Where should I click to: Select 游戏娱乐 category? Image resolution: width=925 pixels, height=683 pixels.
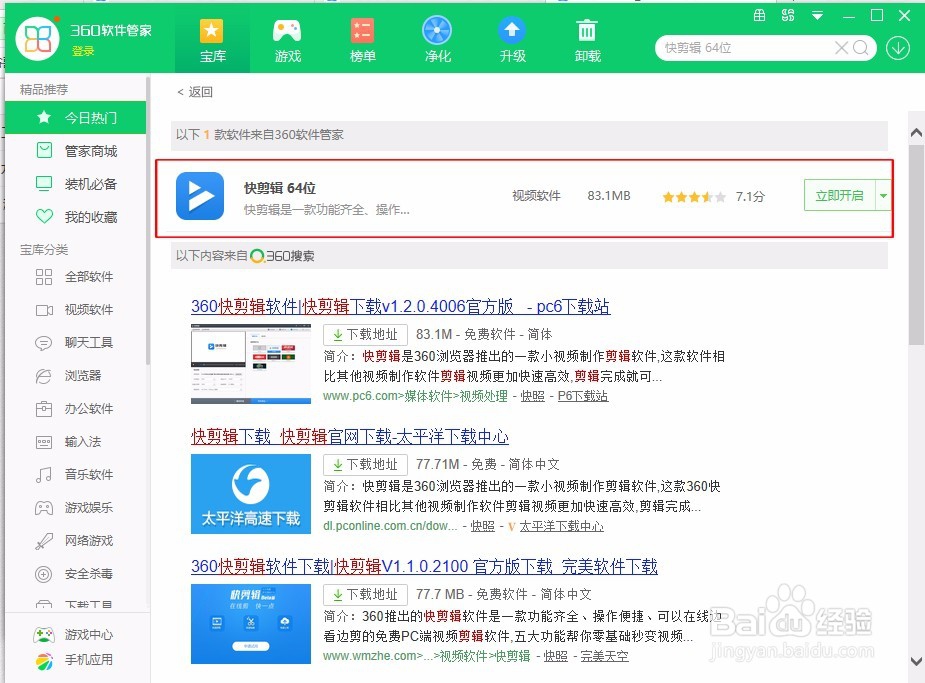coord(76,508)
